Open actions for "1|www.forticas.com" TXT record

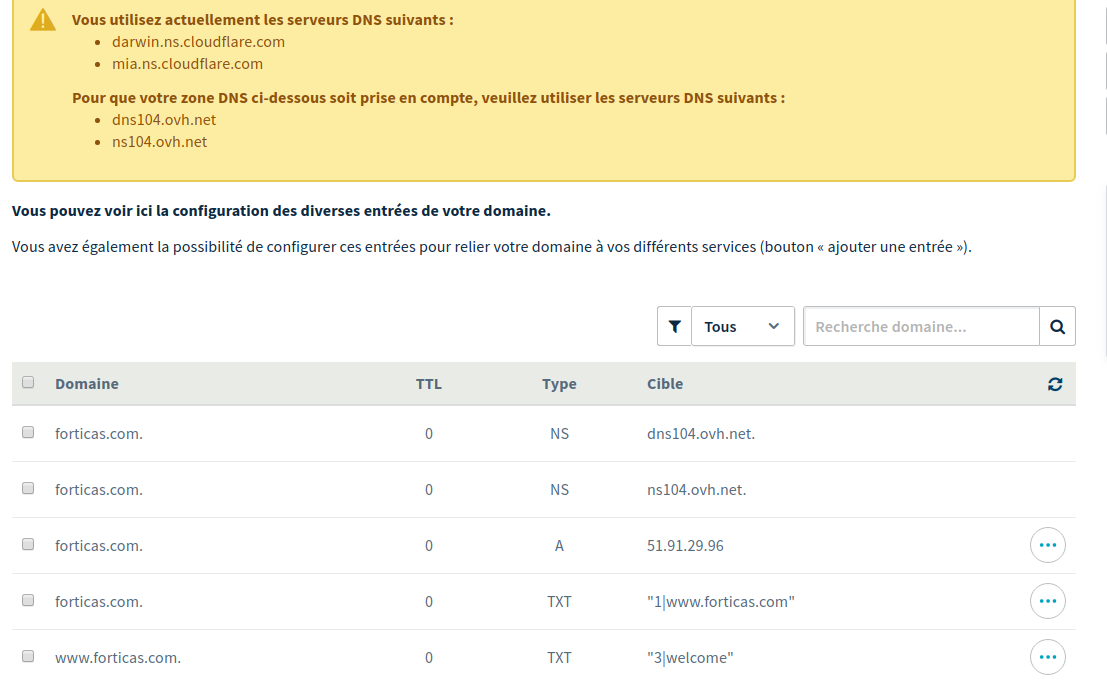[1047, 602]
